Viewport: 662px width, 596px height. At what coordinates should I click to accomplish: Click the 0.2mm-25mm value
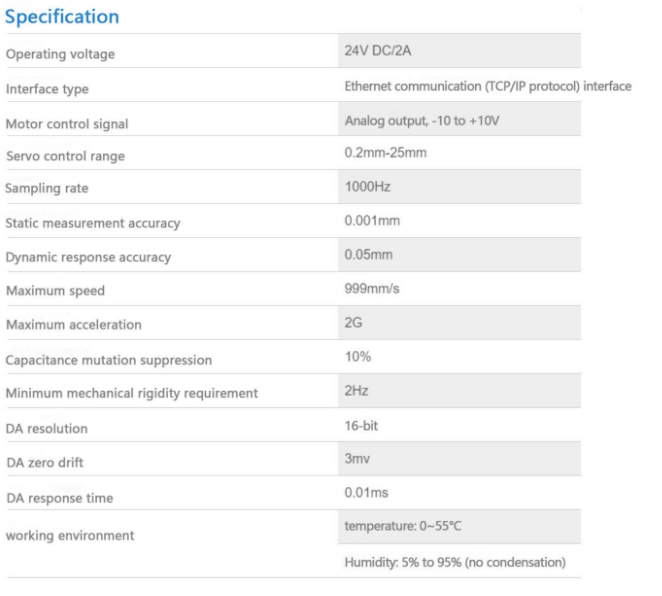[385, 153]
